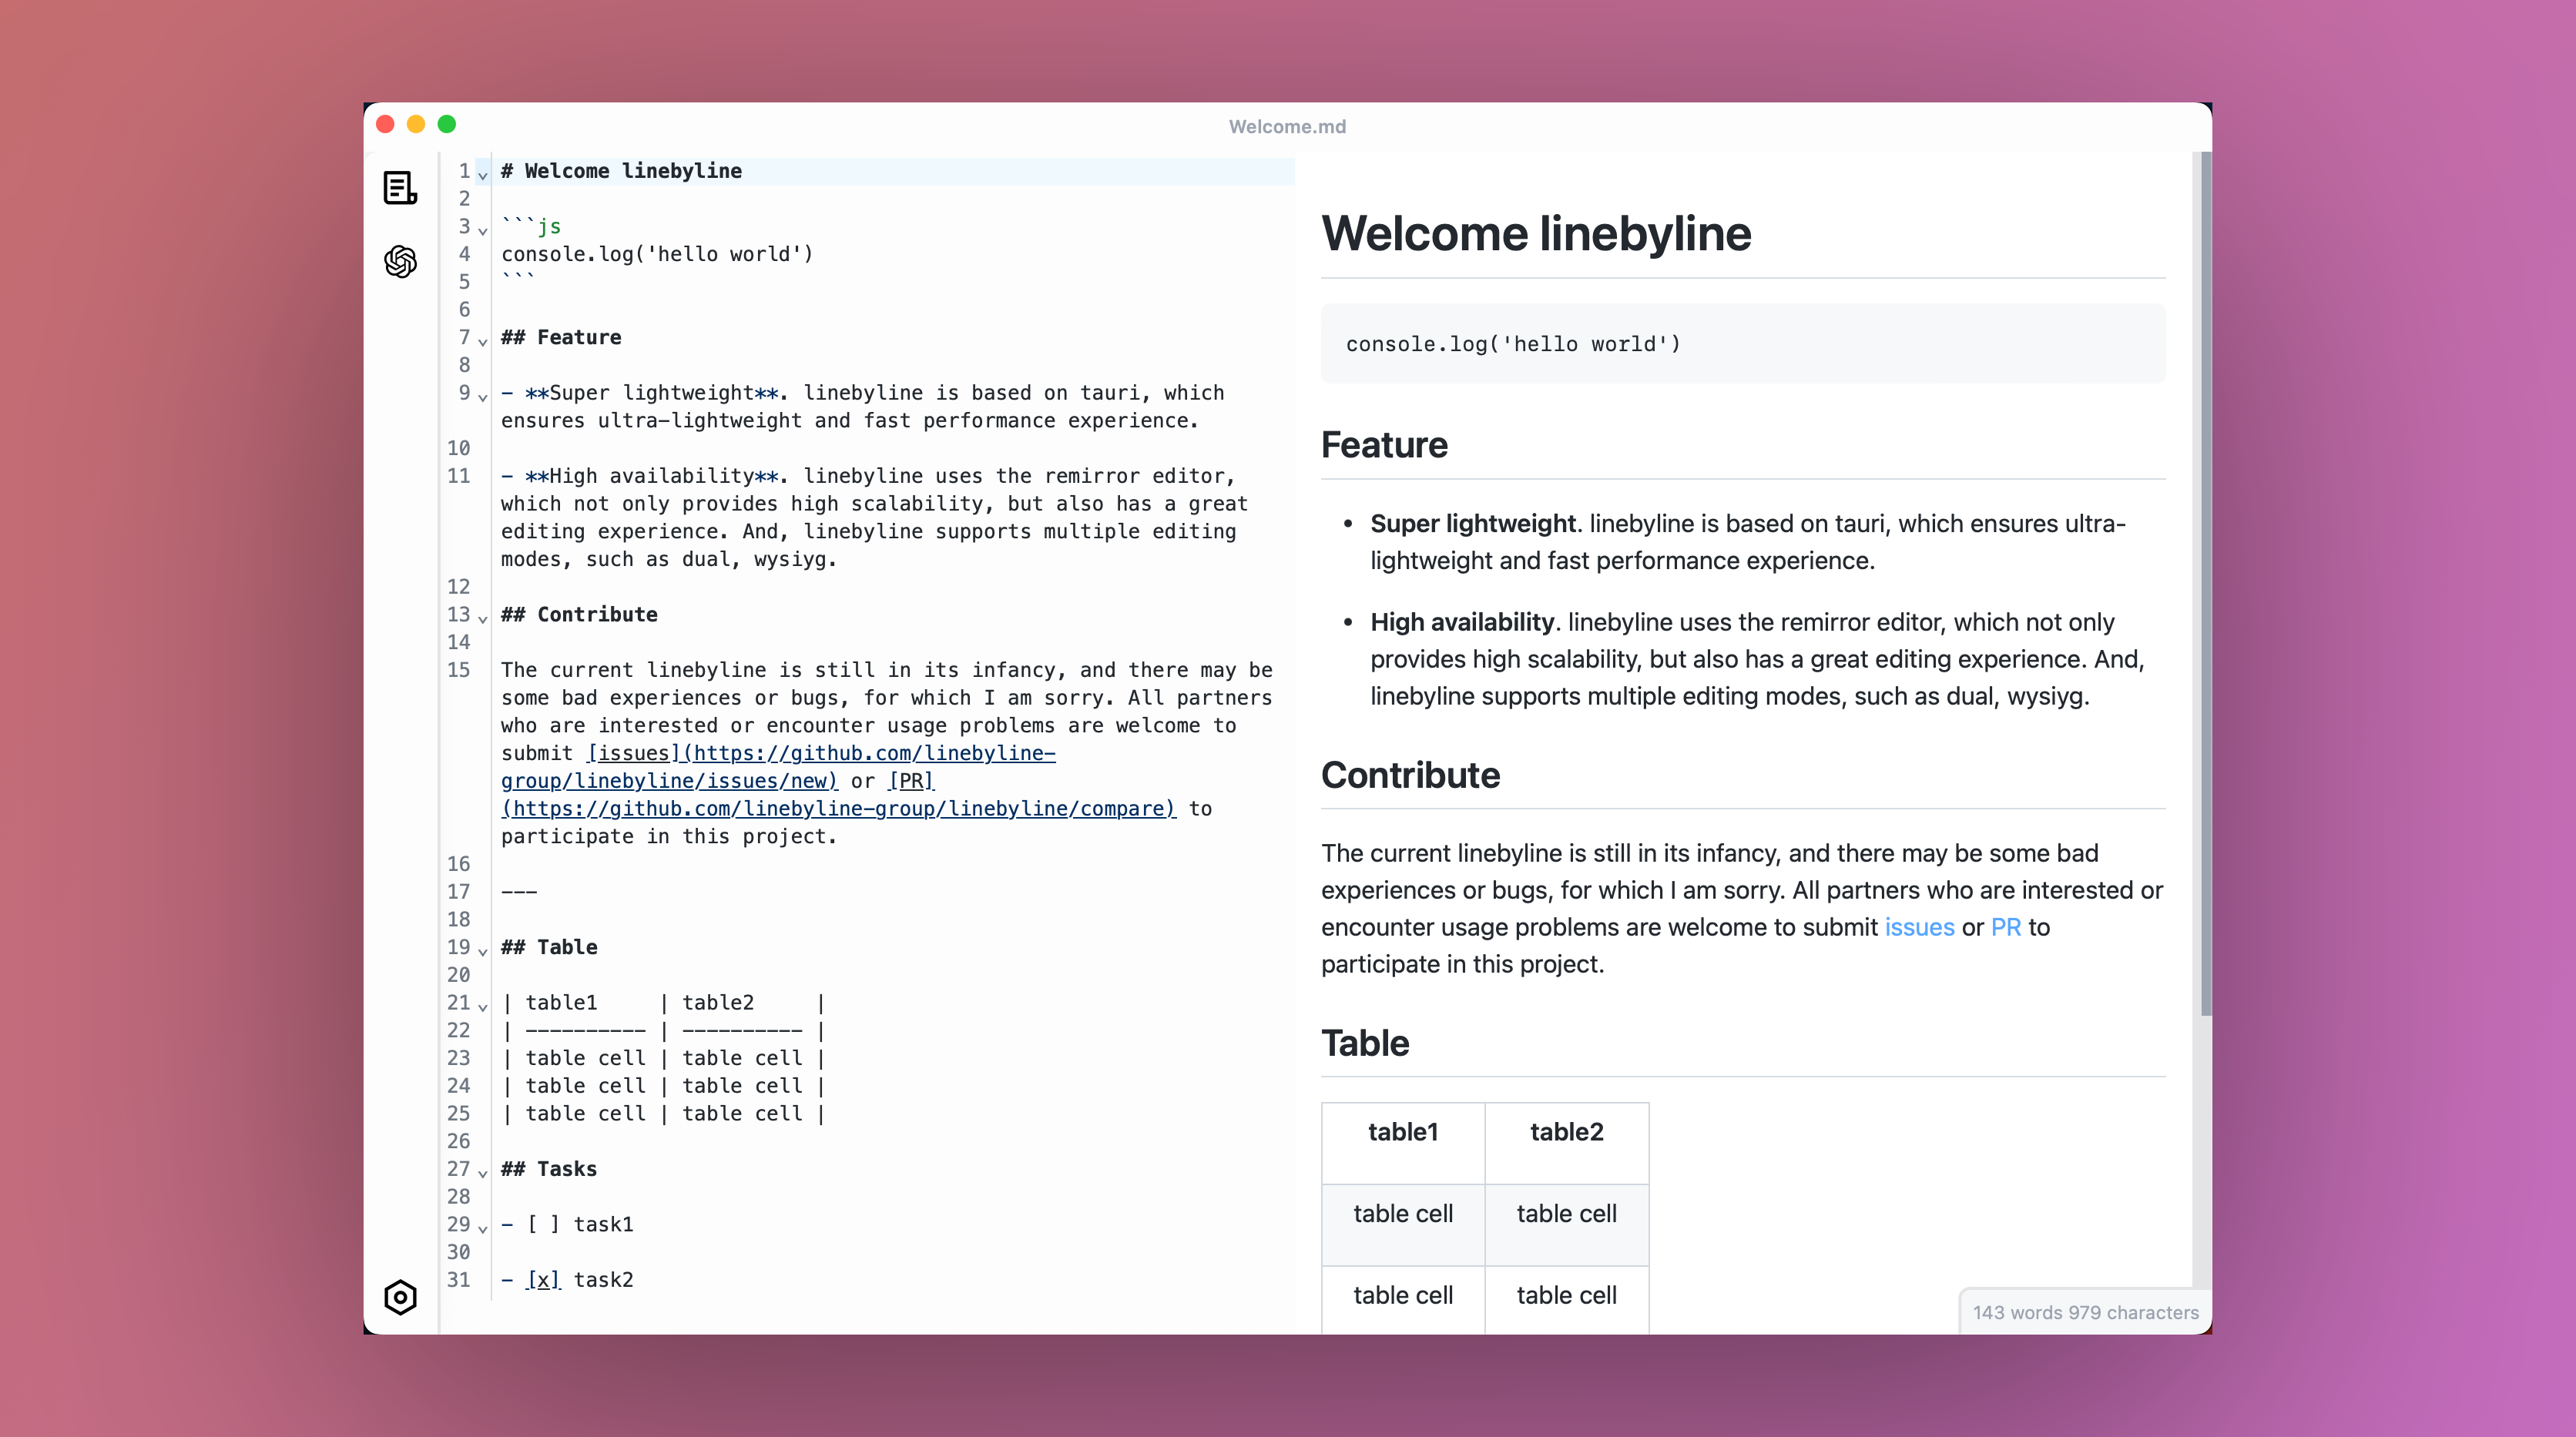Collapse the Contribute fold on line 13
Viewport: 2576px width, 1437px height.
coord(483,619)
